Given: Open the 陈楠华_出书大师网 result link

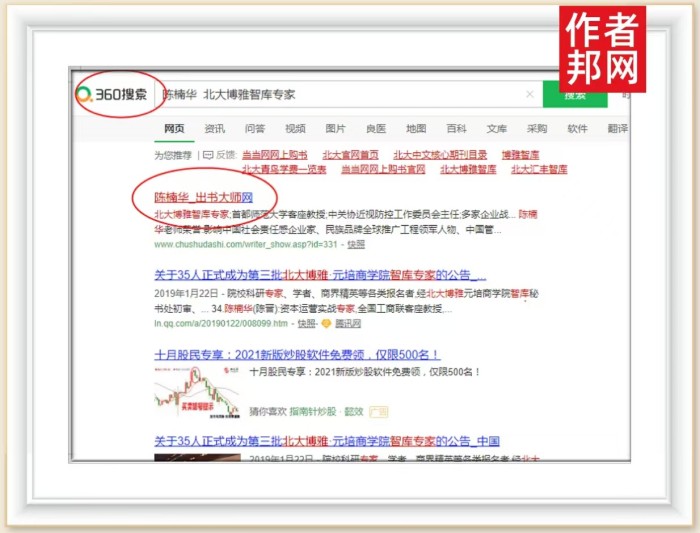Looking at the screenshot, I should click(x=203, y=197).
